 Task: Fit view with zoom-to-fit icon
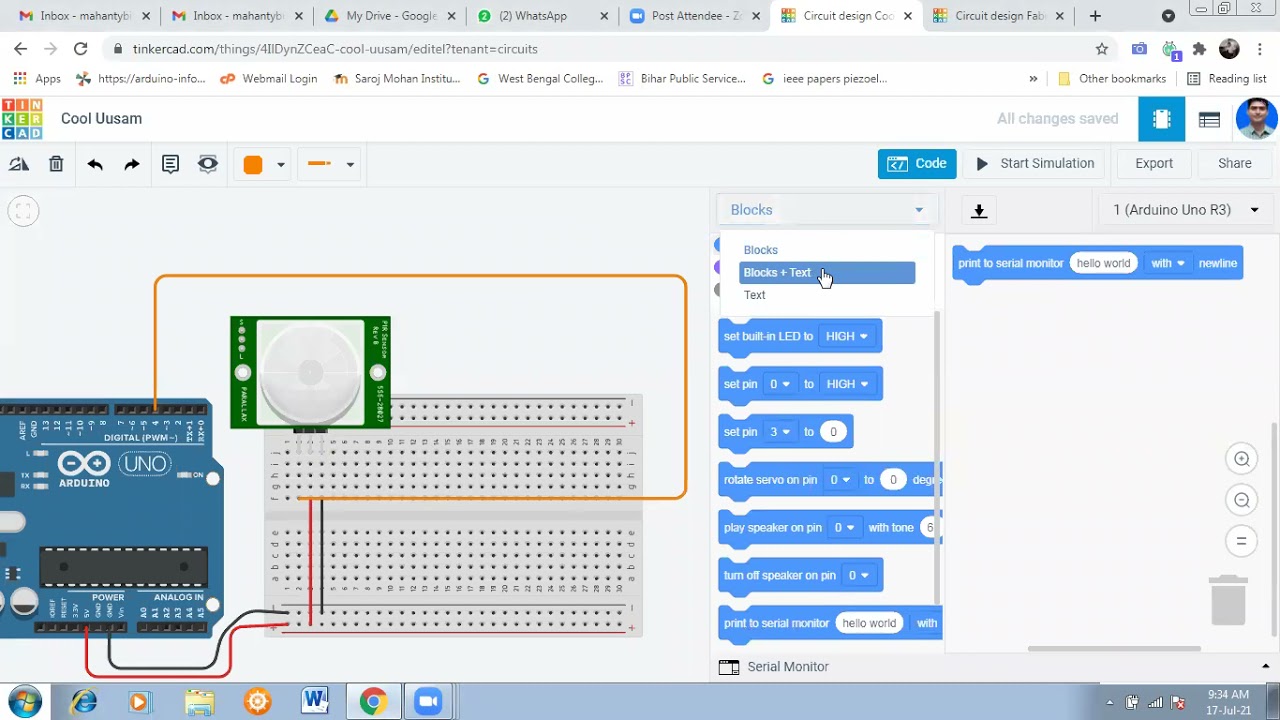[x=23, y=211]
